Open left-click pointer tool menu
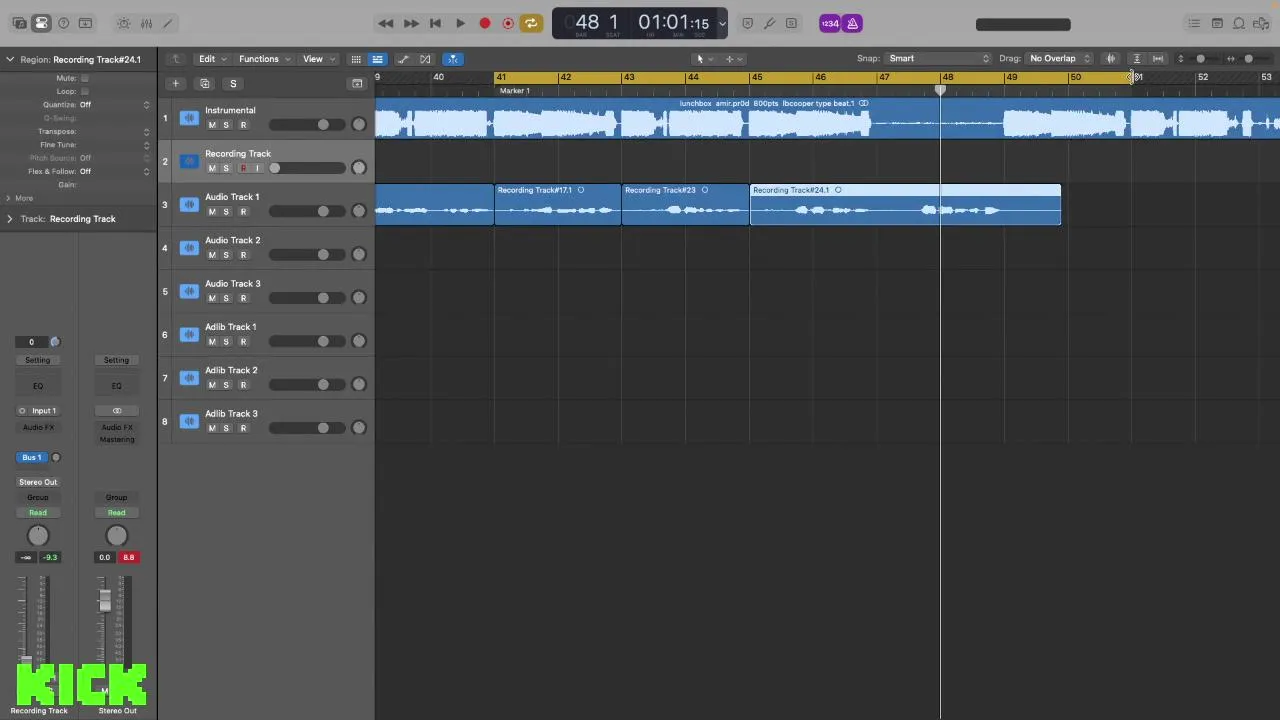1280x720 pixels. (x=704, y=59)
